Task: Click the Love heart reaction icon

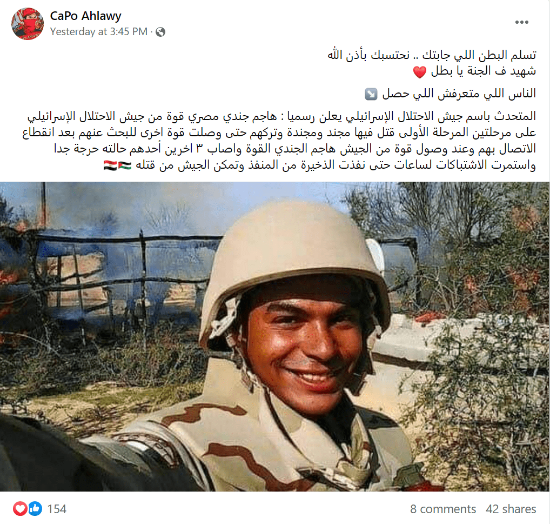Action: (x=20, y=509)
